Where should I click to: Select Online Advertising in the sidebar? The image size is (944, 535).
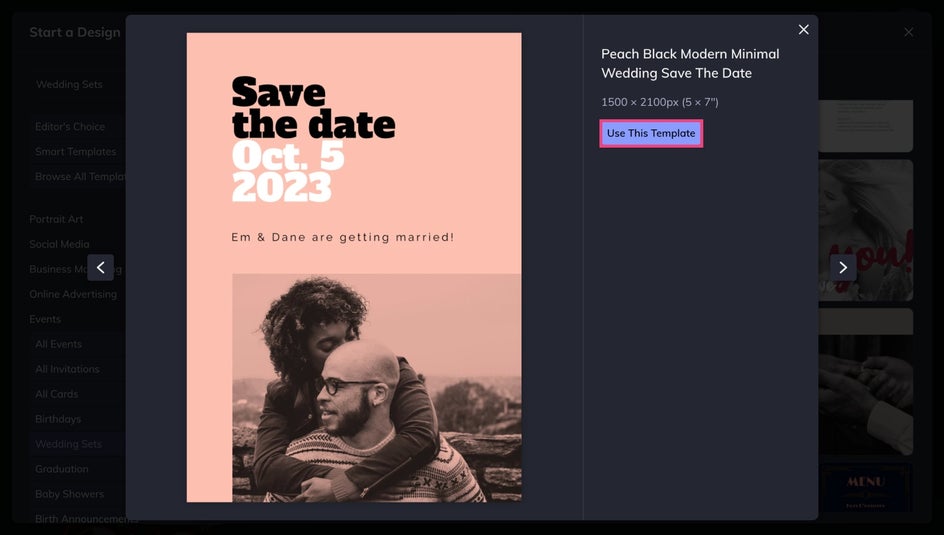73,294
